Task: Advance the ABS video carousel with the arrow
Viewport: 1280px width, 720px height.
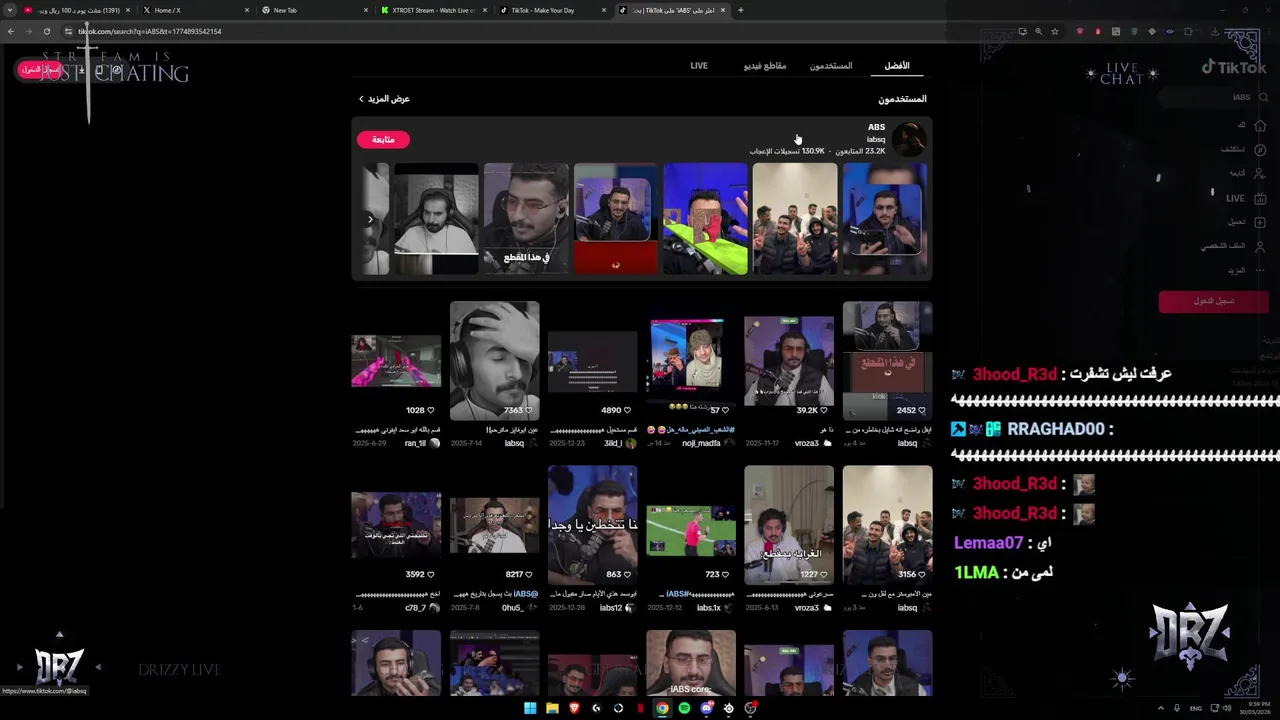Action: point(370,219)
